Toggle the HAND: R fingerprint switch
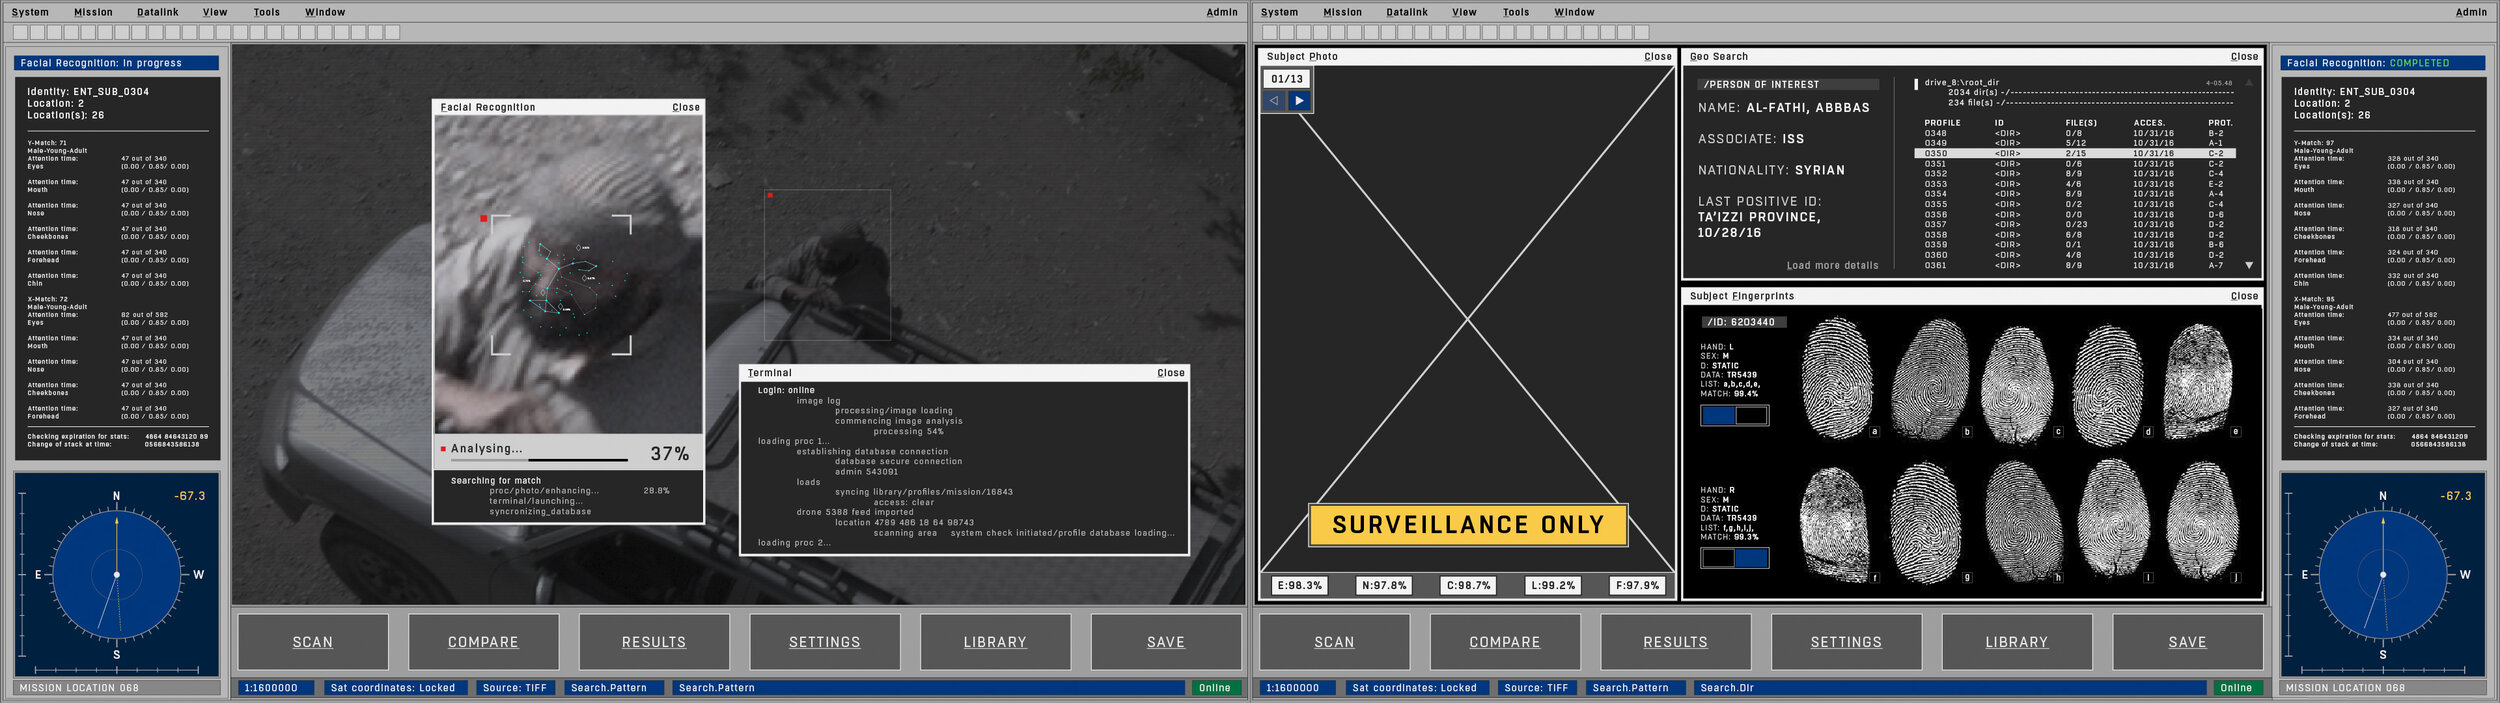Screen dimensions: 2500x703 [x=1735, y=558]
